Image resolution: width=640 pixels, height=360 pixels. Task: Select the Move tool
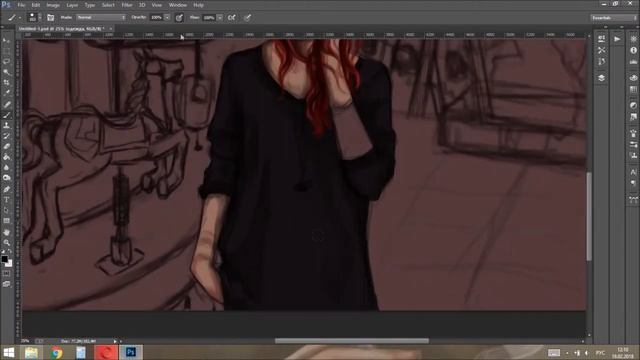click(7, 40)
